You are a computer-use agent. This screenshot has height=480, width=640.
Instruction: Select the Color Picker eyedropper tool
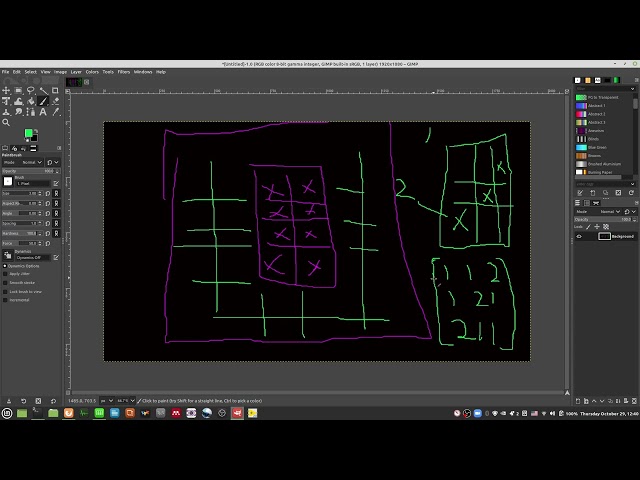[x=55, y=112]
